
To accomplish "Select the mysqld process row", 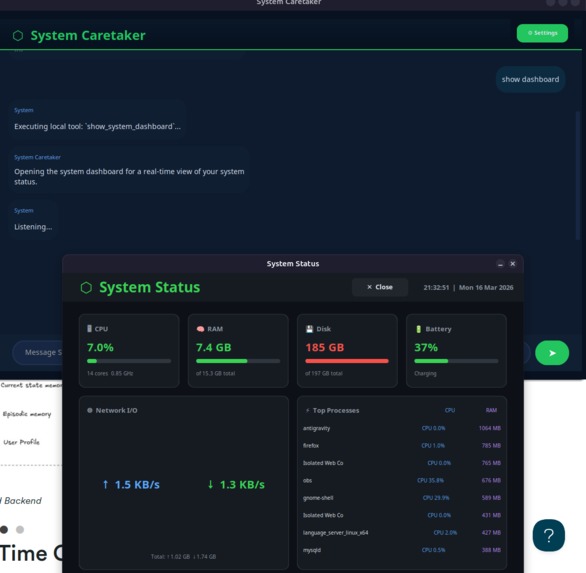I will 402,550.
